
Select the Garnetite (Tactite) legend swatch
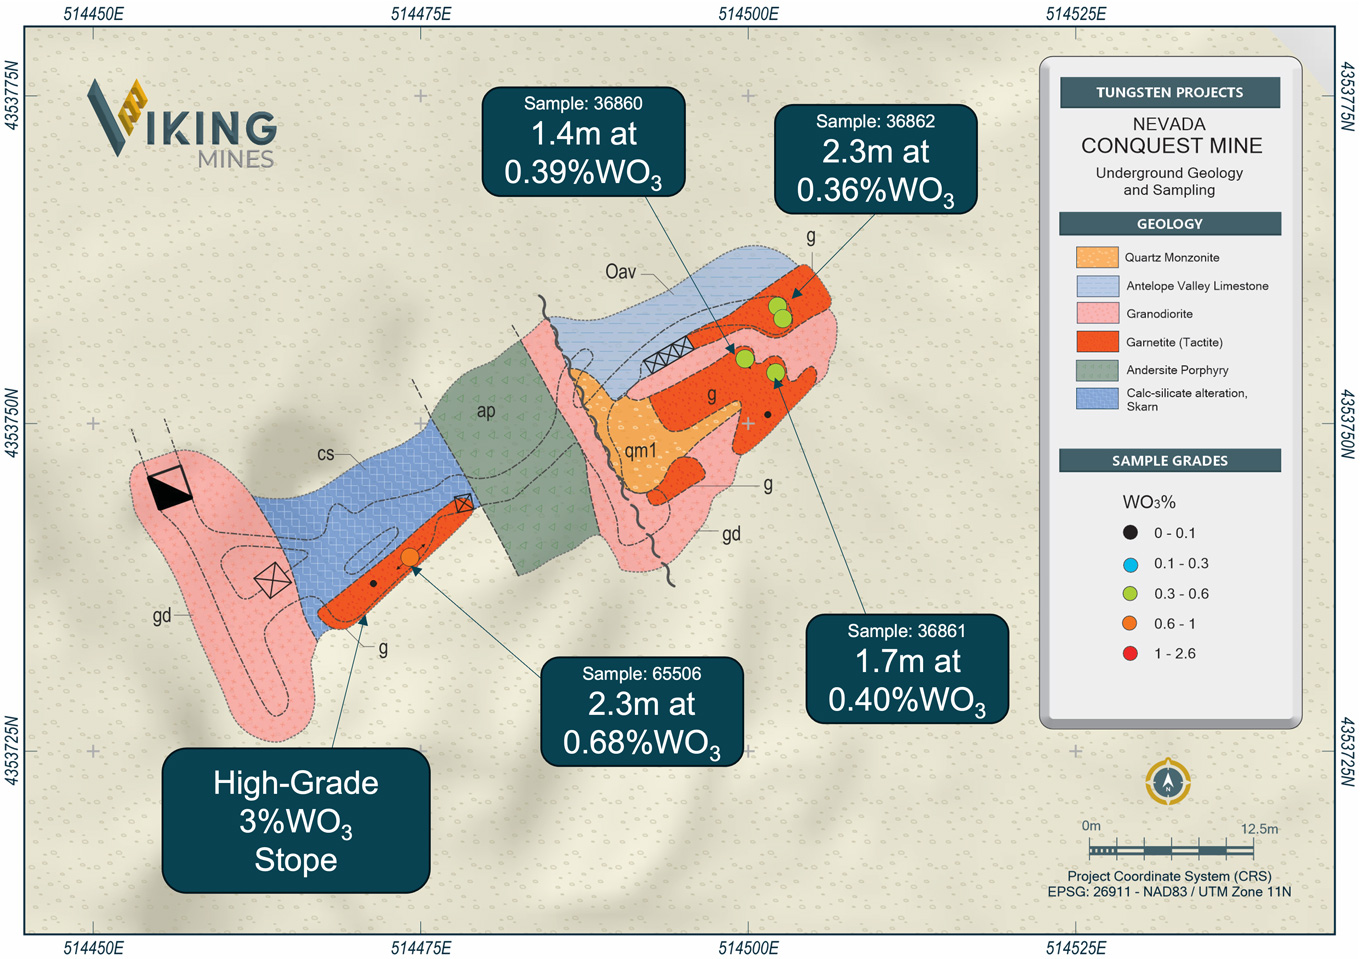(1096, 342)
